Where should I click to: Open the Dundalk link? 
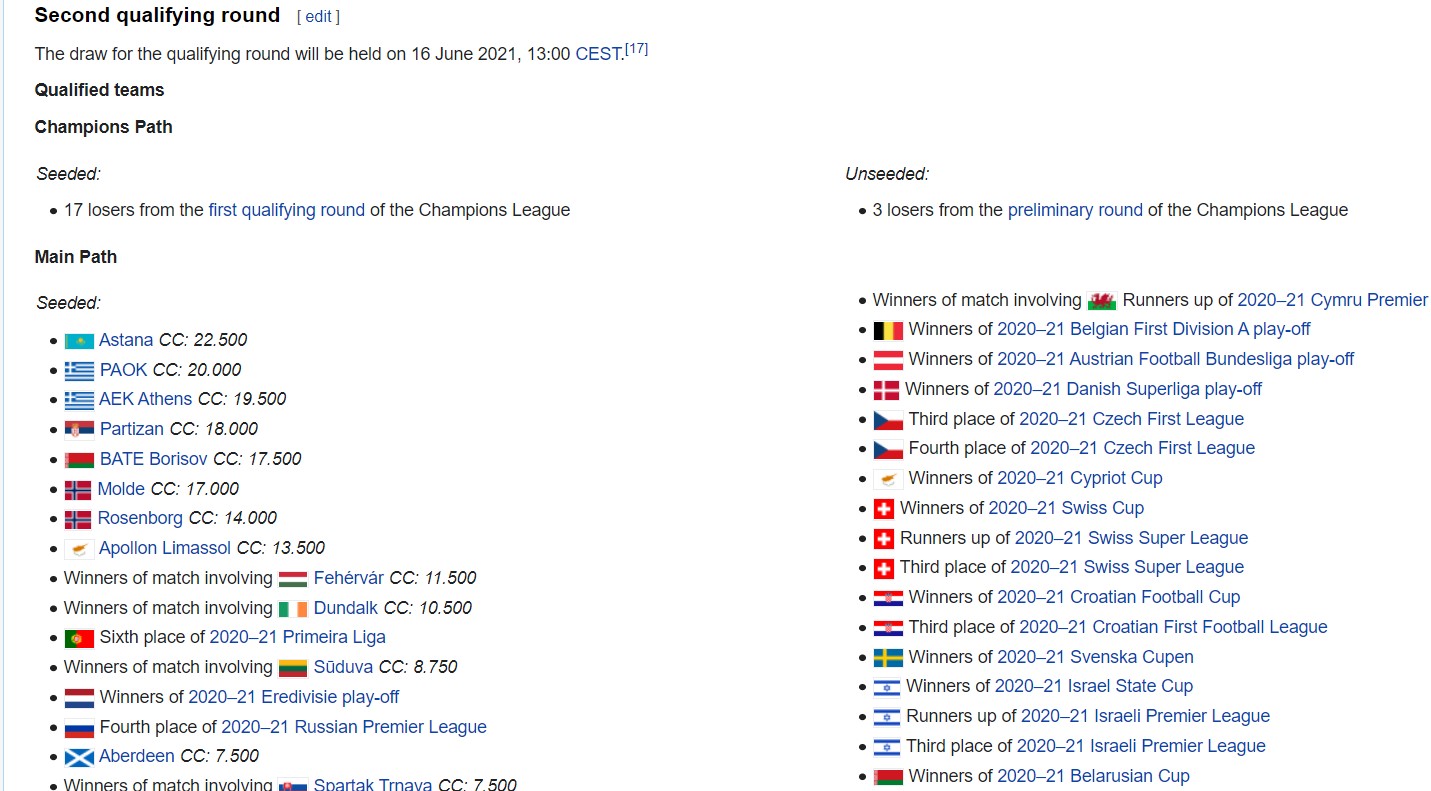(x=346, y=608)
